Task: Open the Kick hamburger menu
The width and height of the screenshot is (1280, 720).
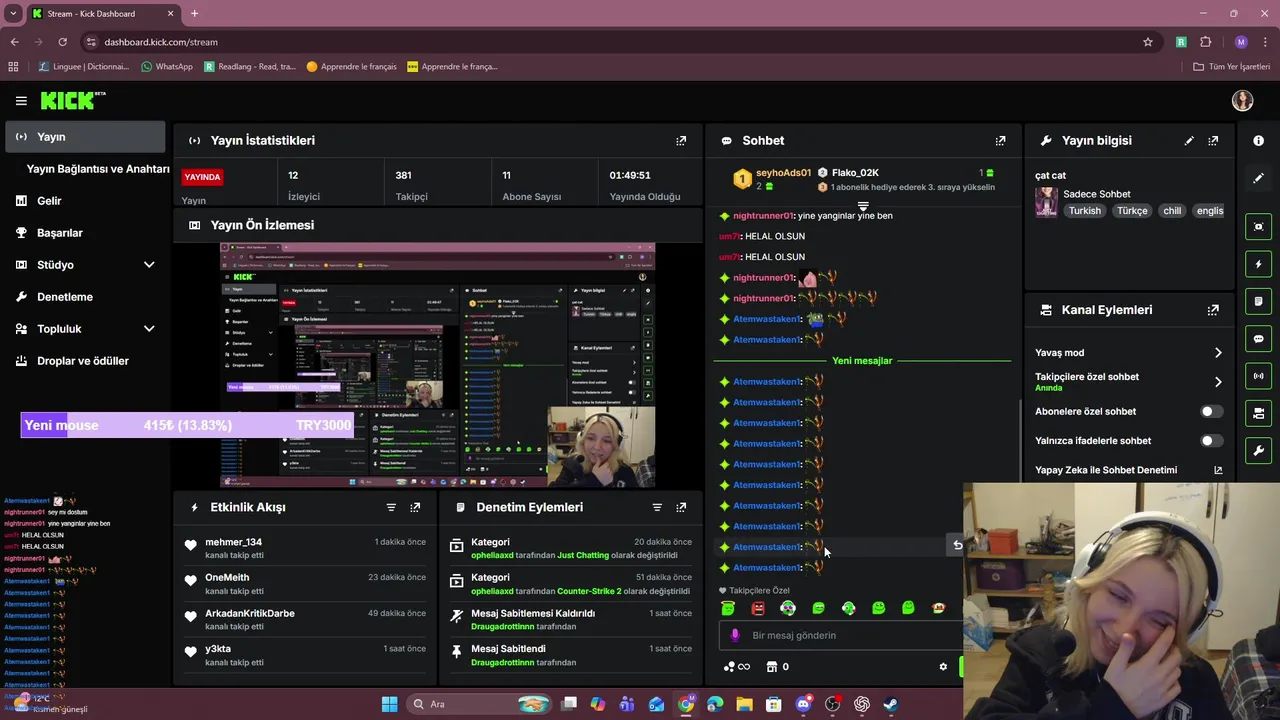Action: 21,101
